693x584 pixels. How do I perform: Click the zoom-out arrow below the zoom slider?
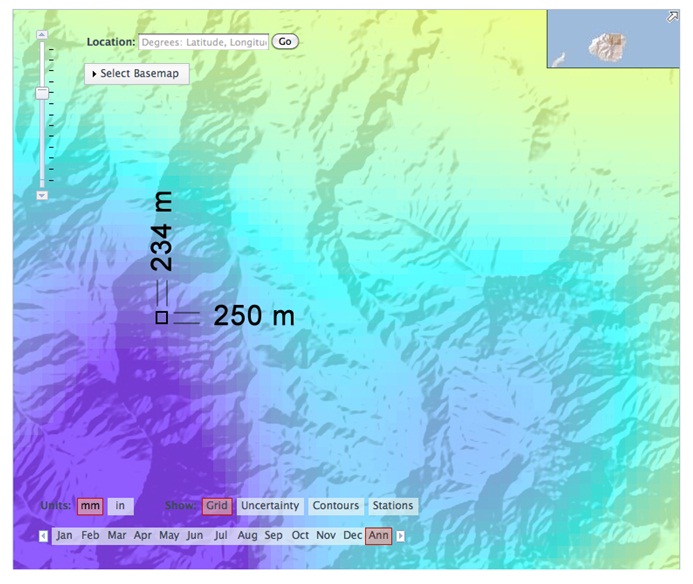[42, 195]
